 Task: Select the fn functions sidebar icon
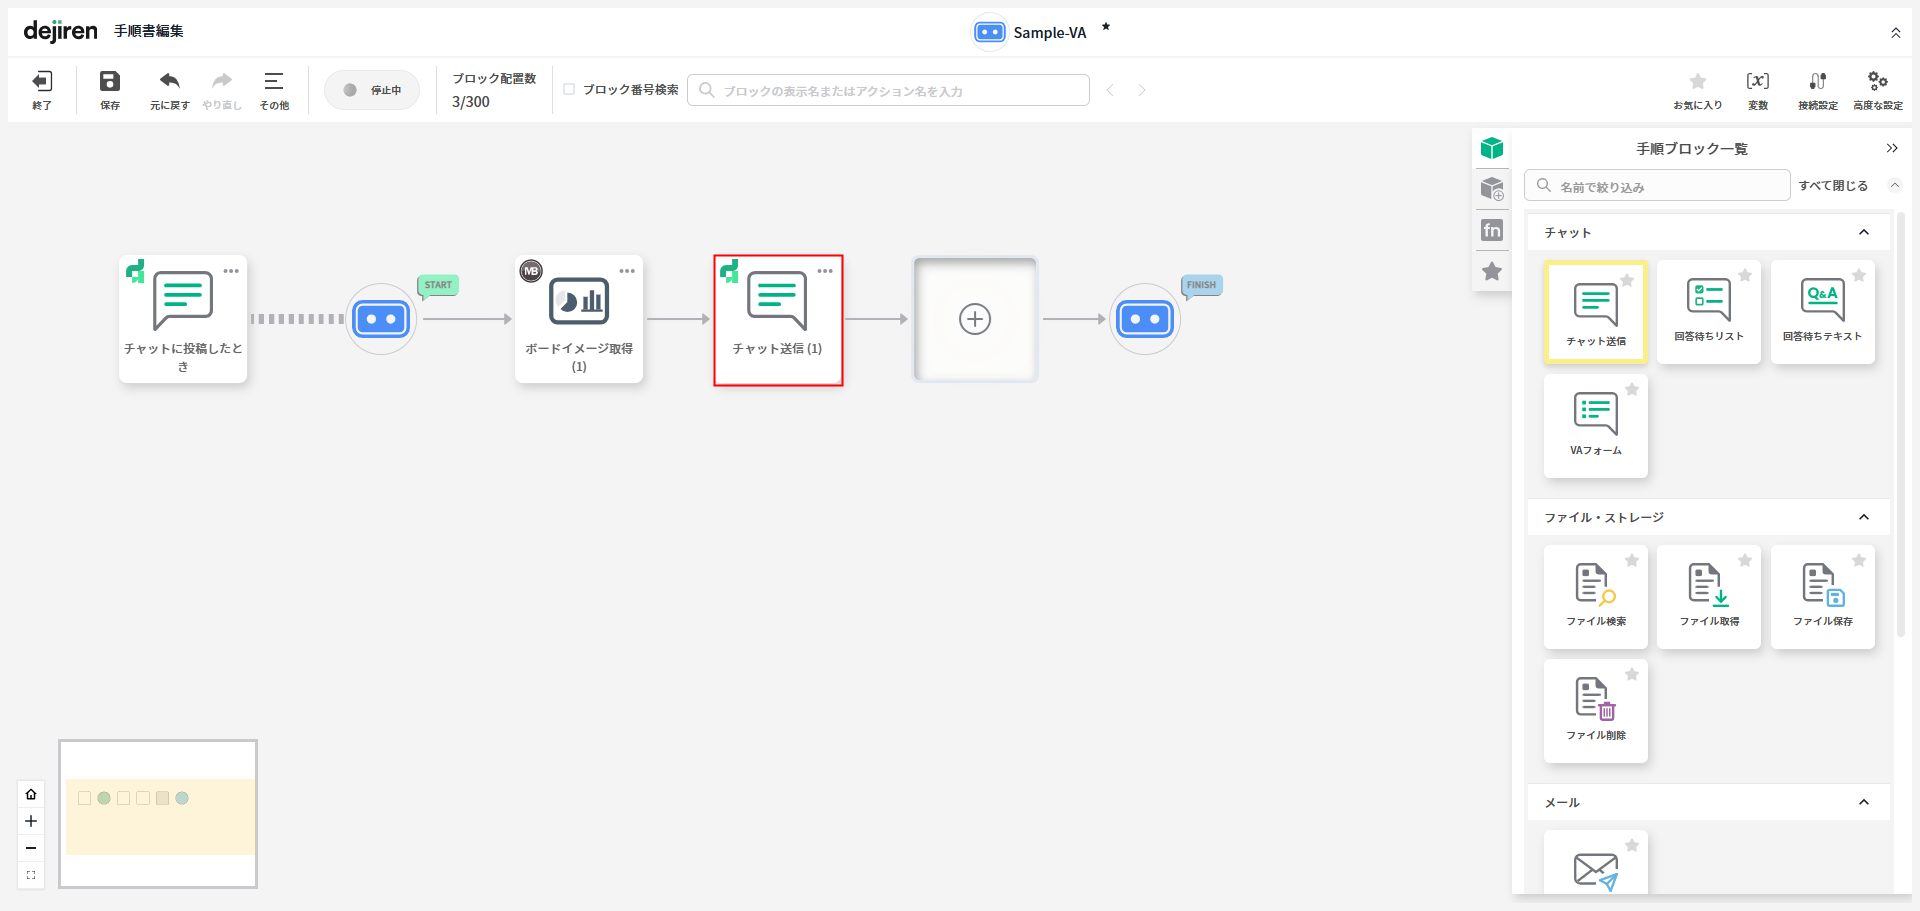point(1492,230)
